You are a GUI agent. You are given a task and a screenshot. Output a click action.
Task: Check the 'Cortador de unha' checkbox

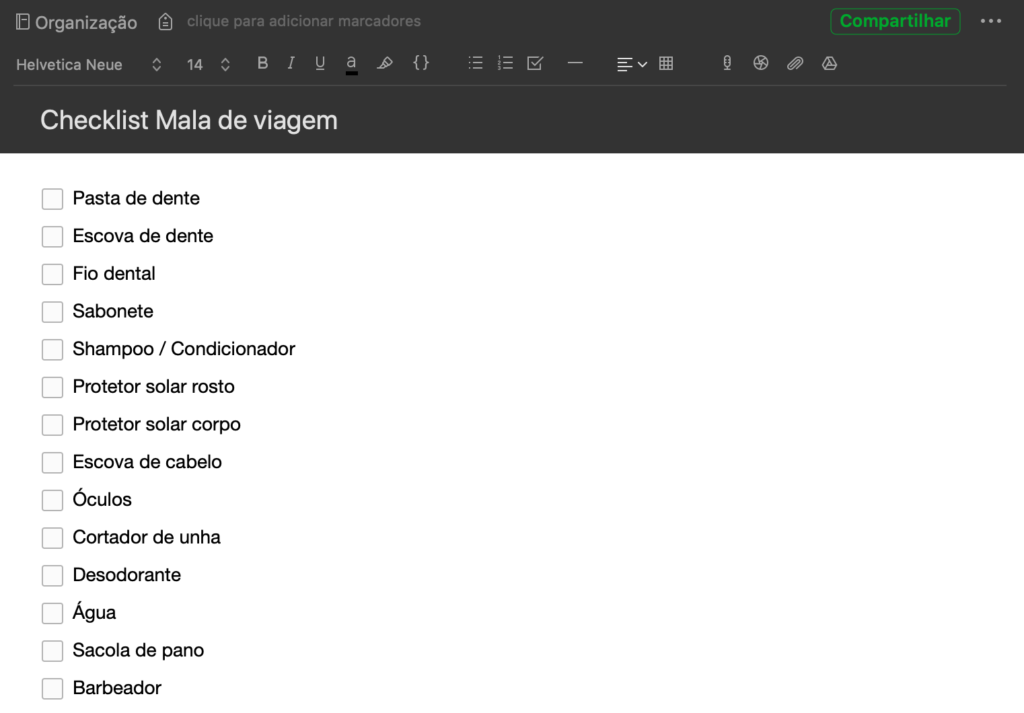[52, 538]
